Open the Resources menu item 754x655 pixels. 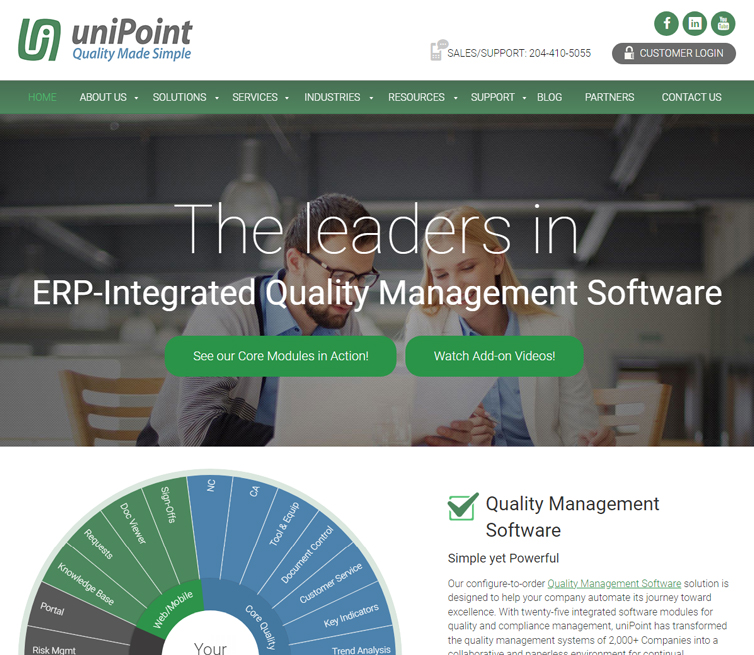(x=416, y=97)
